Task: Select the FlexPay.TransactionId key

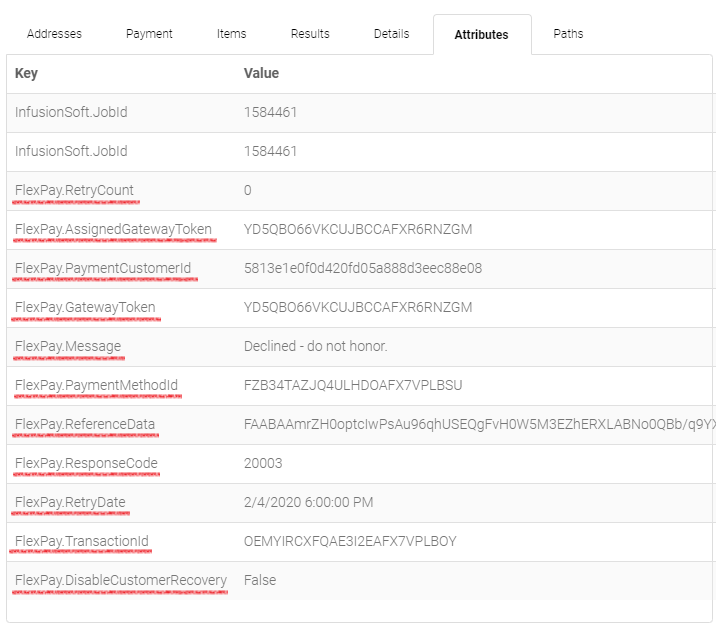Action: [82, 541]
